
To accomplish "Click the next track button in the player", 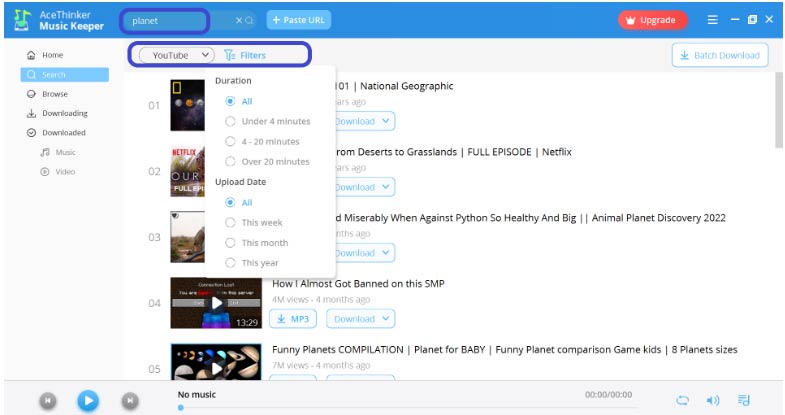I will tap(130, 400).
